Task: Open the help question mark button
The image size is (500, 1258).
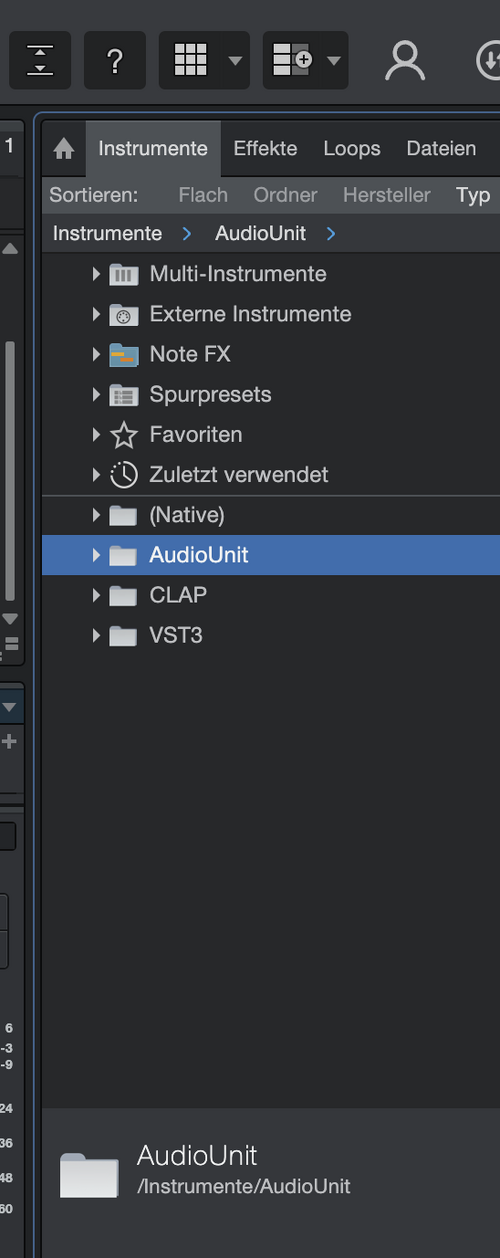Action: pos(115,60)
